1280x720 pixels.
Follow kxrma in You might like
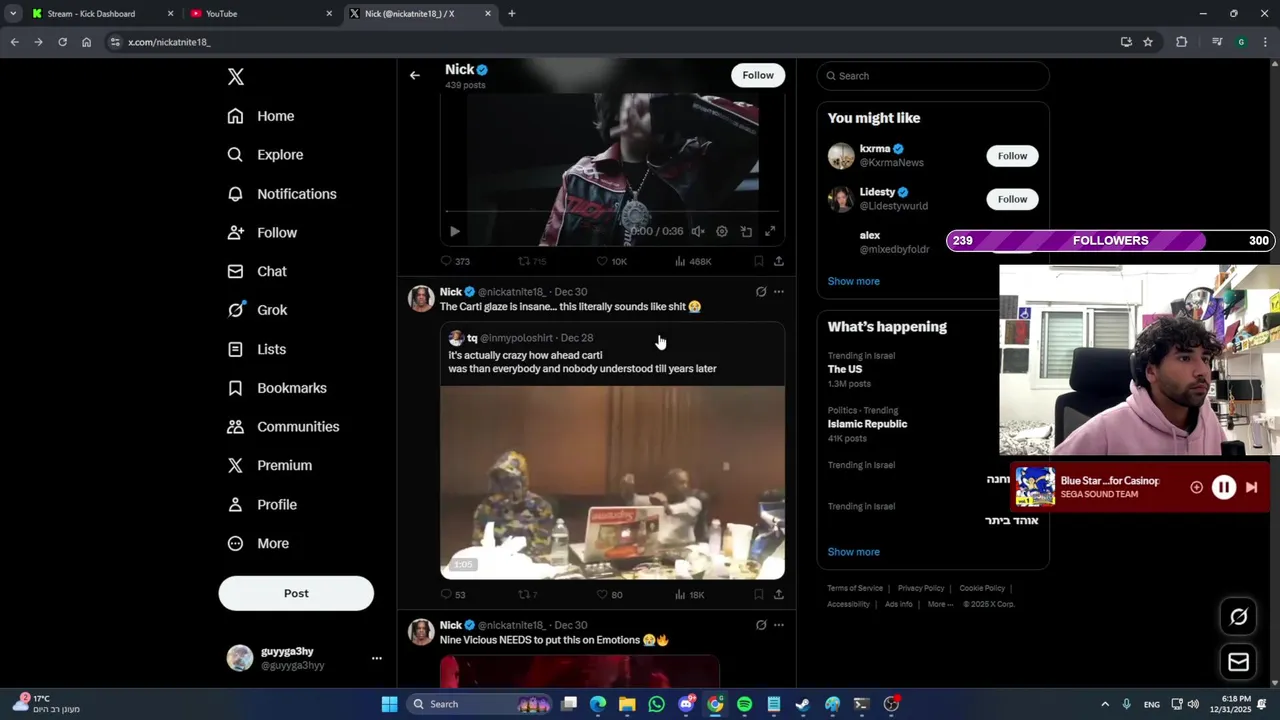pos(1012,156)
